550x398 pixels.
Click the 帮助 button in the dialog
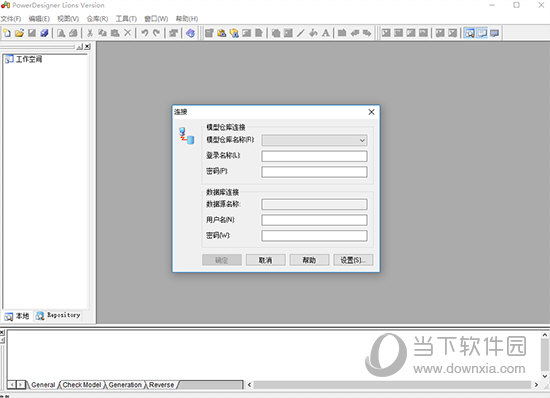click(309, 260)
